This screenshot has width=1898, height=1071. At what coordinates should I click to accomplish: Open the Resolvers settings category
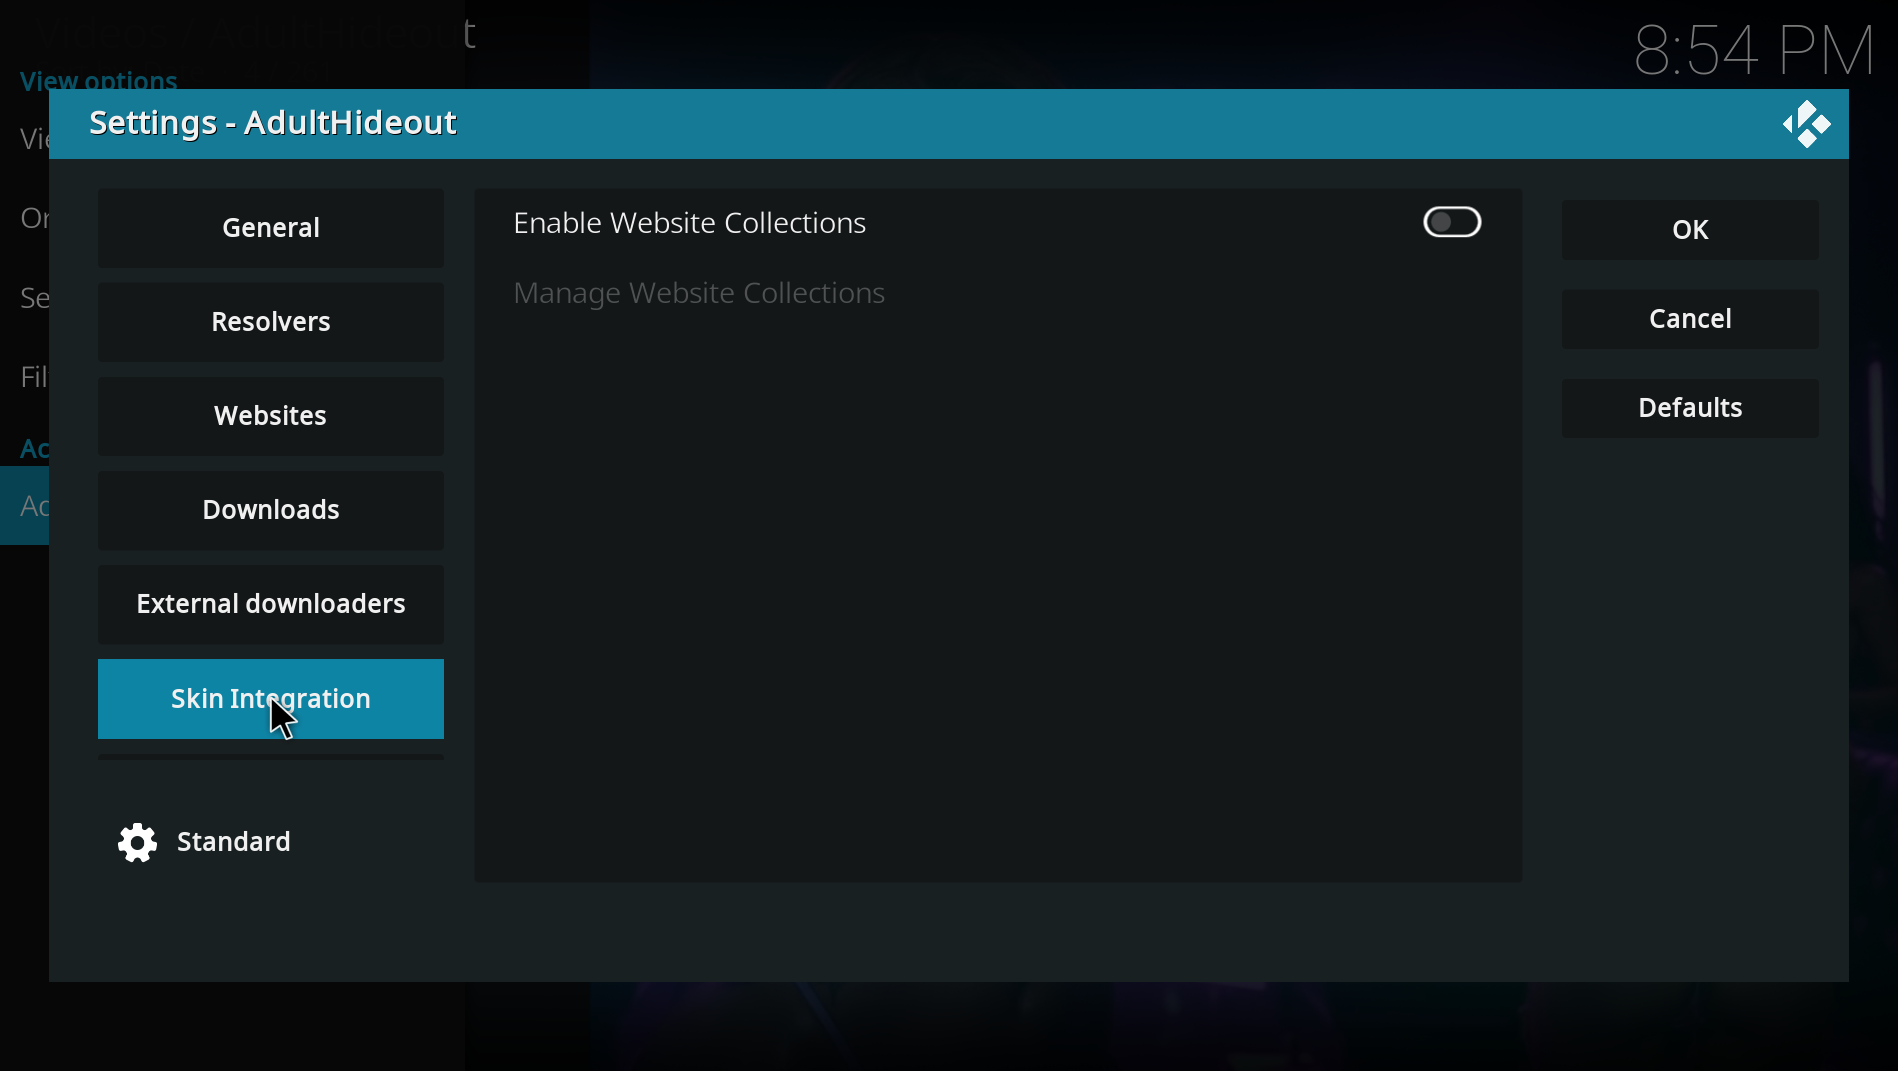[x=271, y=322]
